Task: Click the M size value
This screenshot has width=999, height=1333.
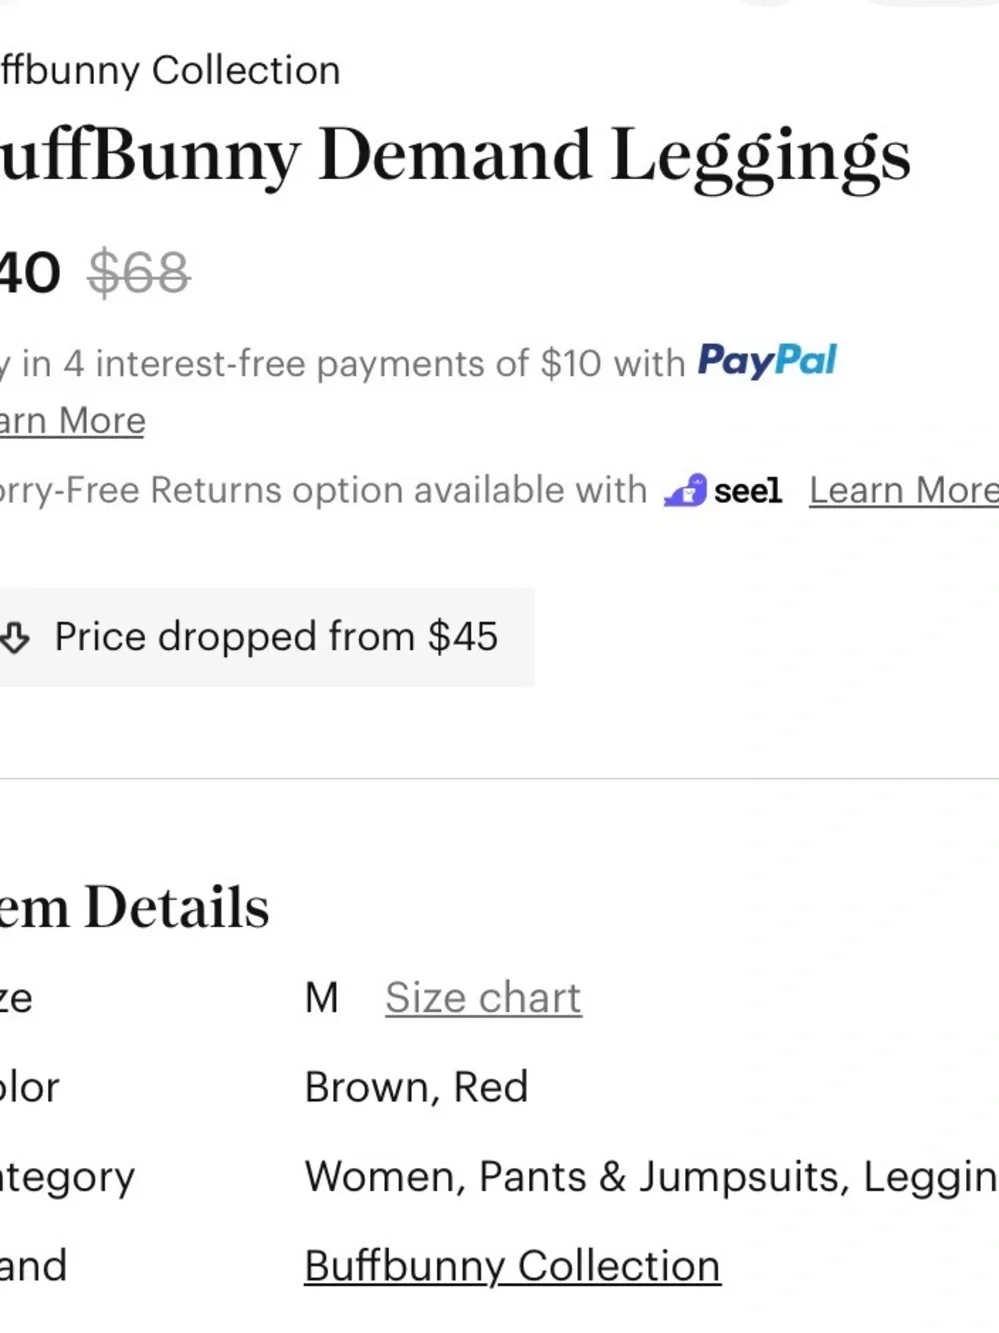Action: (322, 998)
